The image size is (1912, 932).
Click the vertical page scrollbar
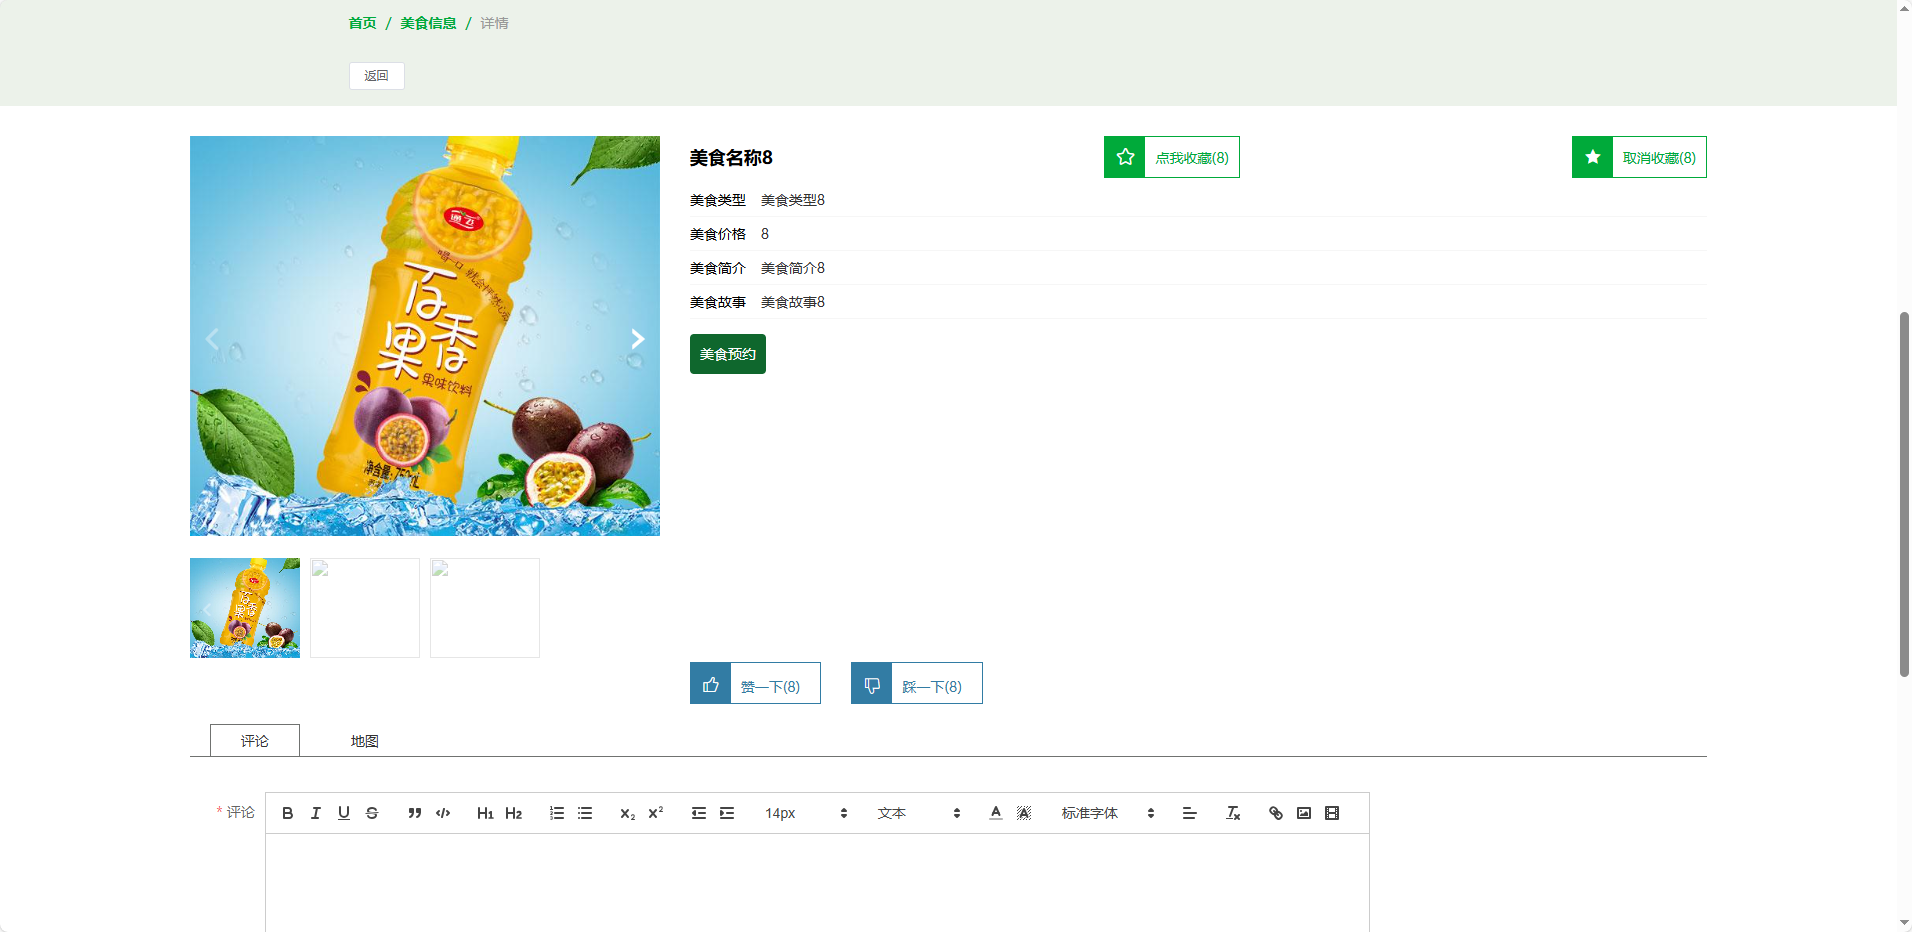click(1904, 494)
